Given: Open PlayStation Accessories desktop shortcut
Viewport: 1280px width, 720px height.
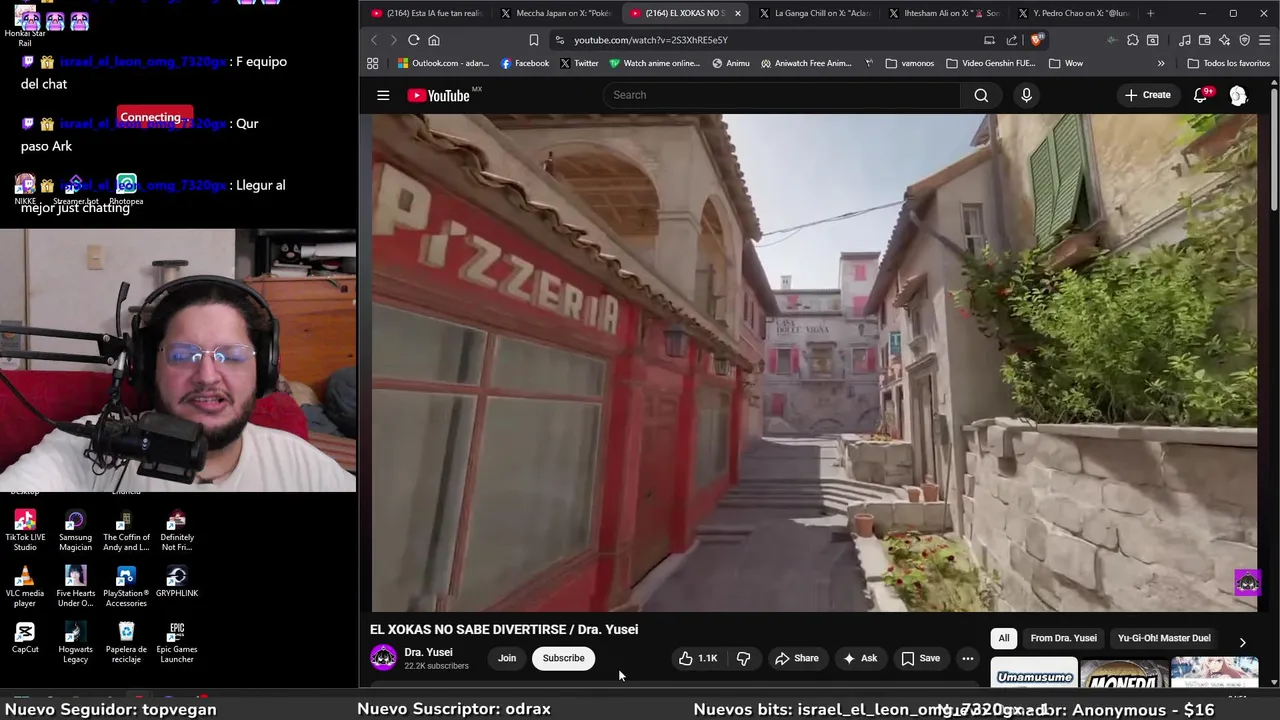Looking at the screenshot, I should tap(126, 587).
